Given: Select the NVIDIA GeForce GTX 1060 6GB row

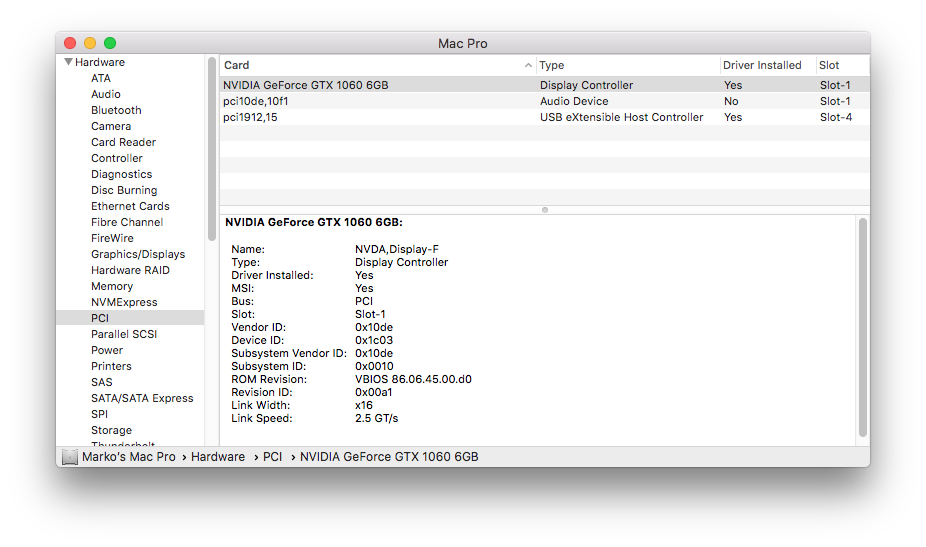Looking at the screenshot, I should pos(544,85).
